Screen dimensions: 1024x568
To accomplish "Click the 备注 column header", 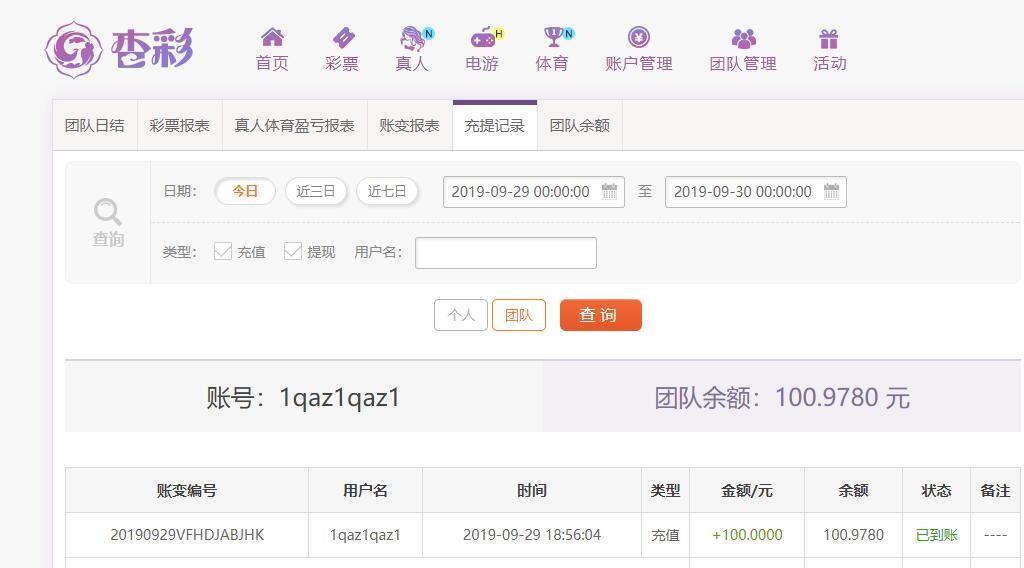I will click(x=995, y=490).
